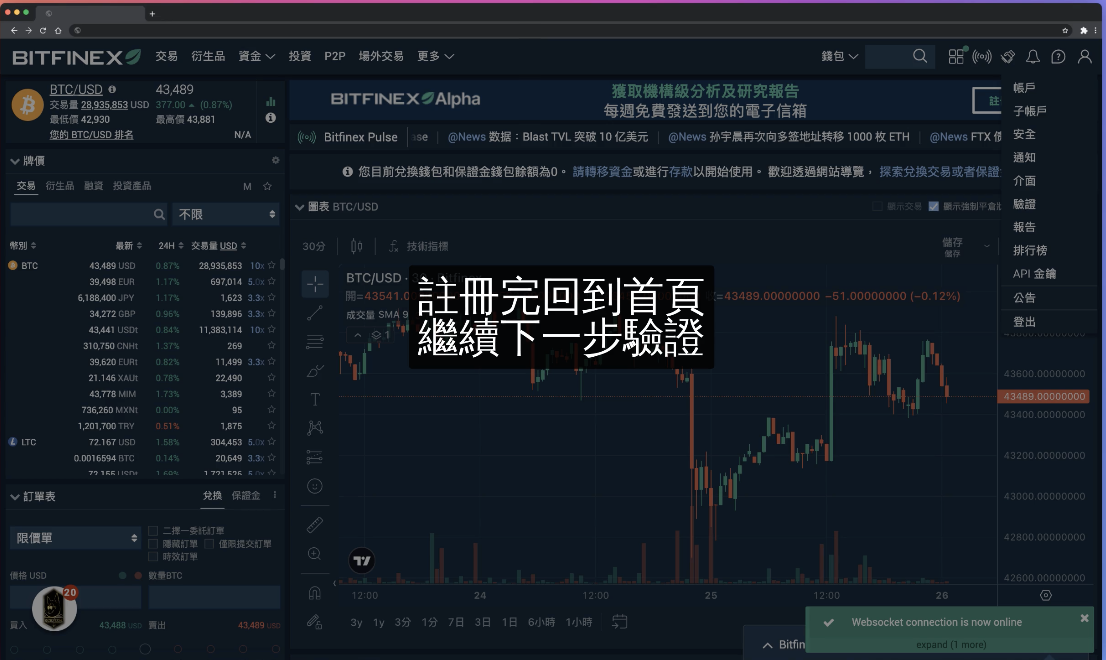Viewport: 1106px width, 660px height.
Task: Open API 金鑰 in account menu
Action: 1035,274
